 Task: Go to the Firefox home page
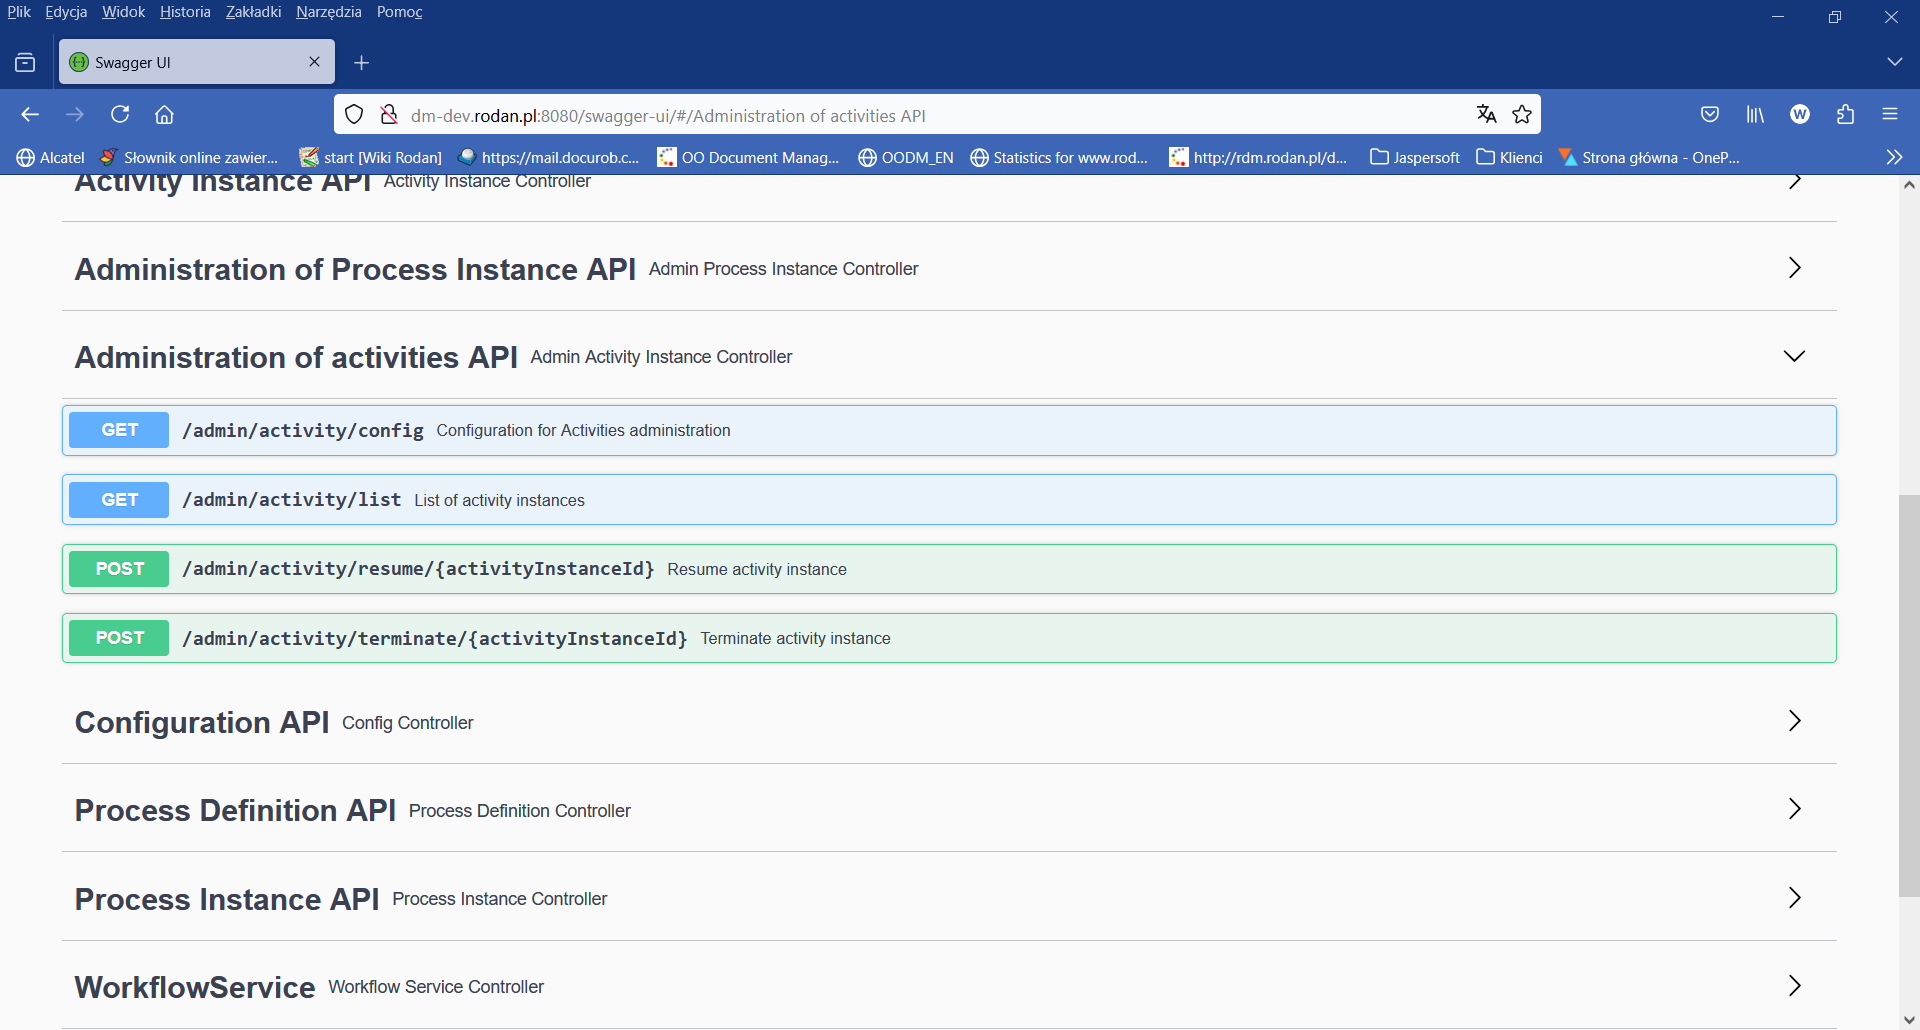pos(164,114)
